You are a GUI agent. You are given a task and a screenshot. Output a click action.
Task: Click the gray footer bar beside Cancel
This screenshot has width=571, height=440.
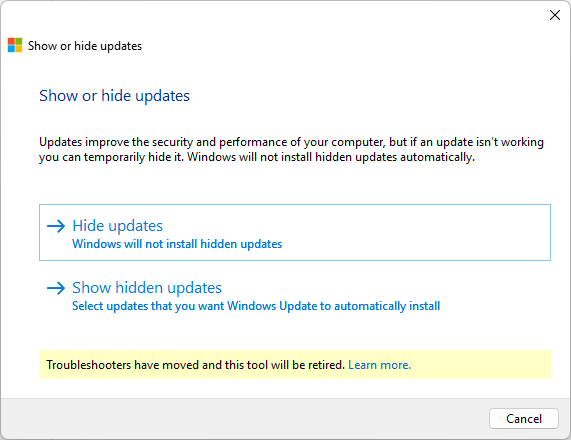(244, 419)
